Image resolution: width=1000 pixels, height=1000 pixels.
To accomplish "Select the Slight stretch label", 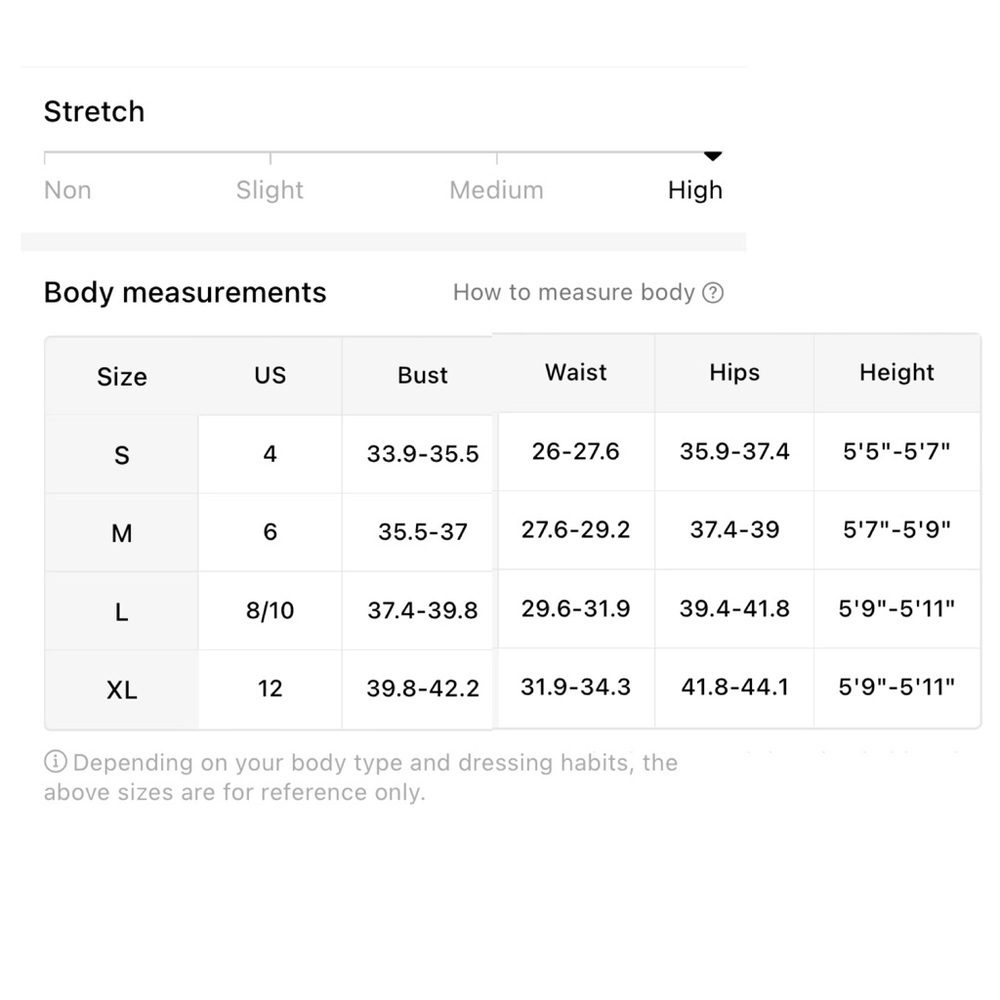I will click(270, 190).
